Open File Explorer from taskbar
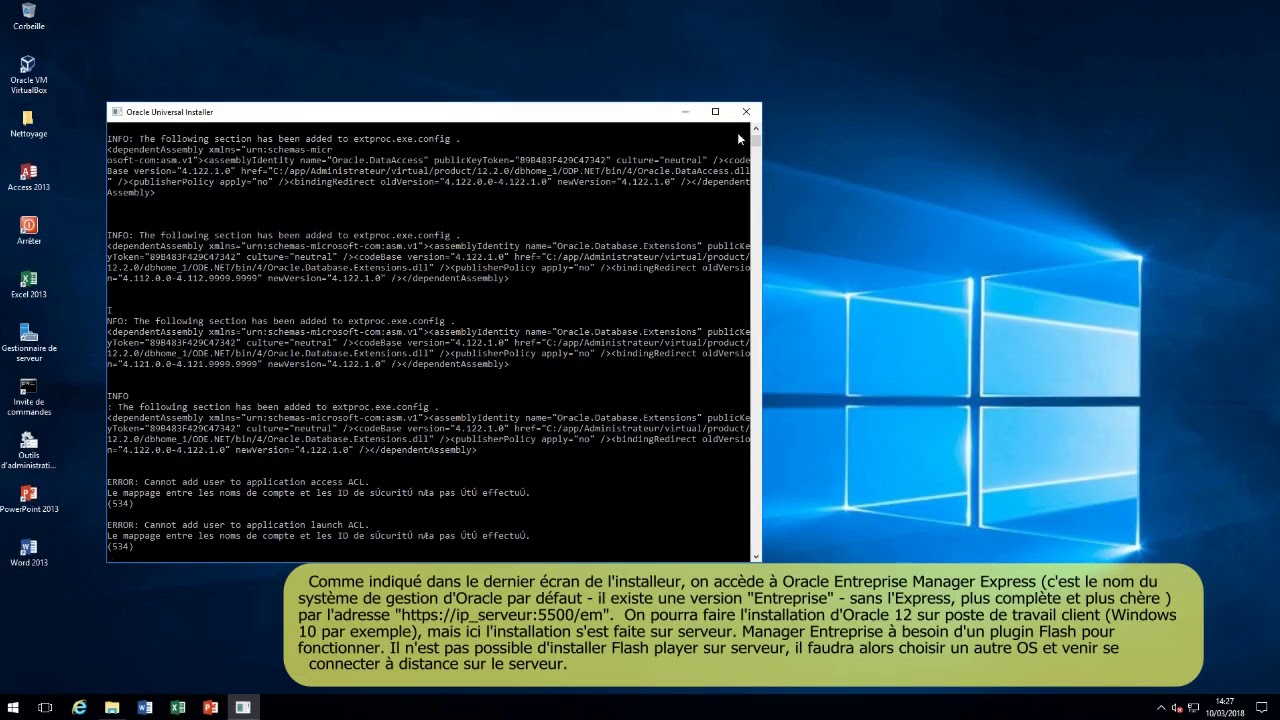1280x720 pixels. coord(112,707)
